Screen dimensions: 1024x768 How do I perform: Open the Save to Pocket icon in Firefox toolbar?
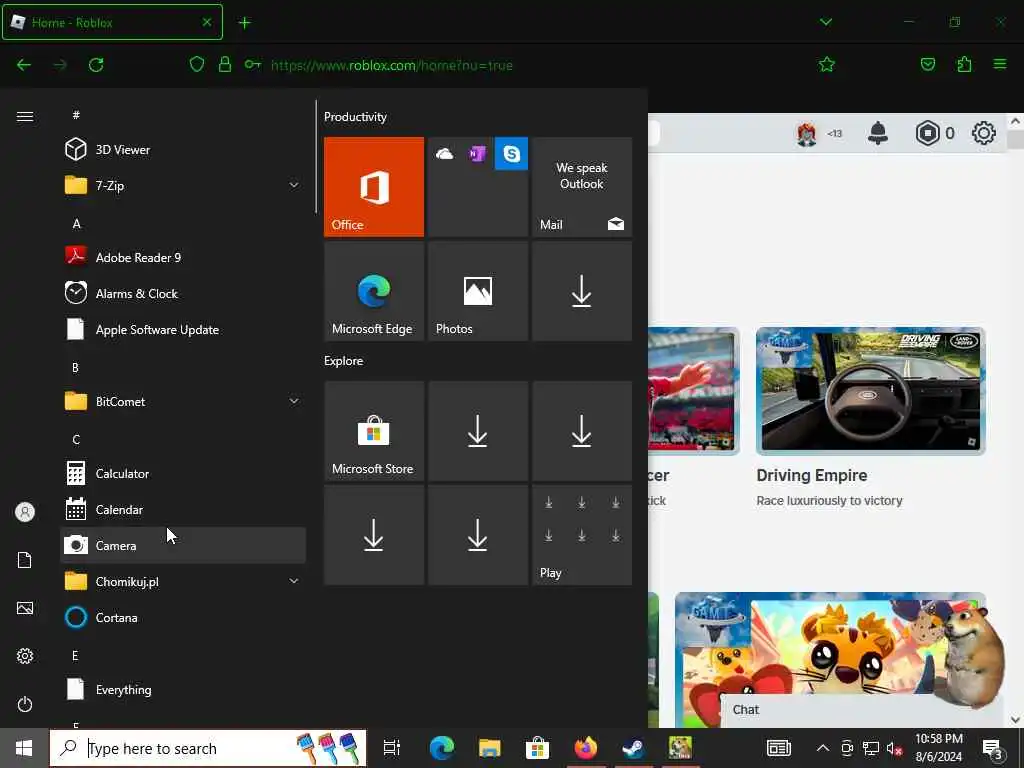(x=928, y=64)
